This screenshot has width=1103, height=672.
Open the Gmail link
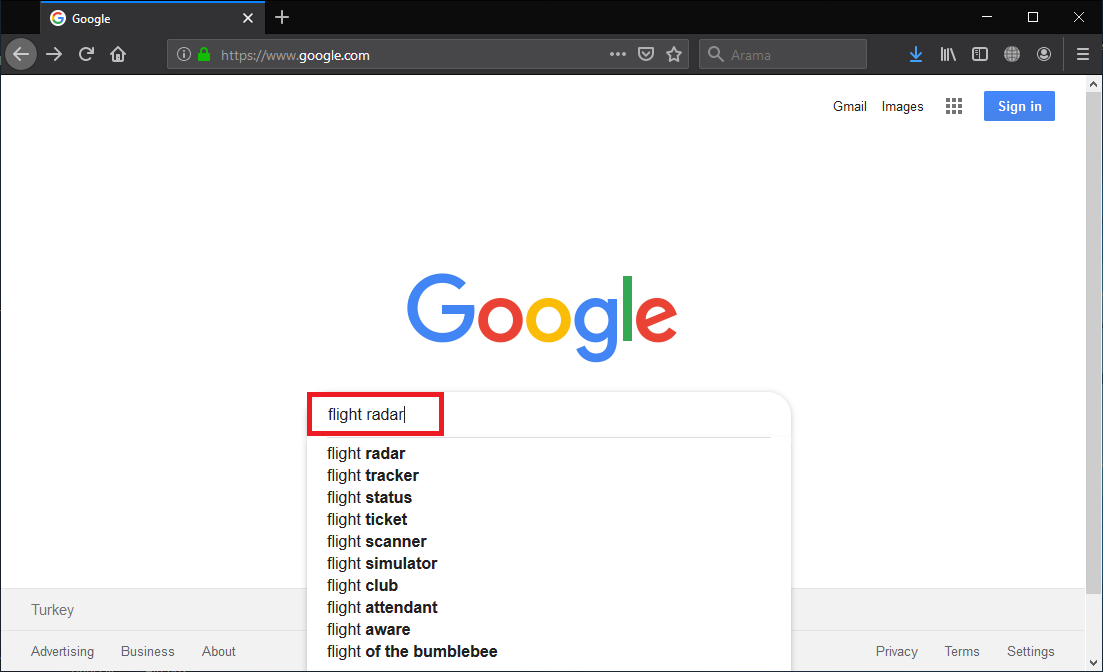[x=849, y=106]
